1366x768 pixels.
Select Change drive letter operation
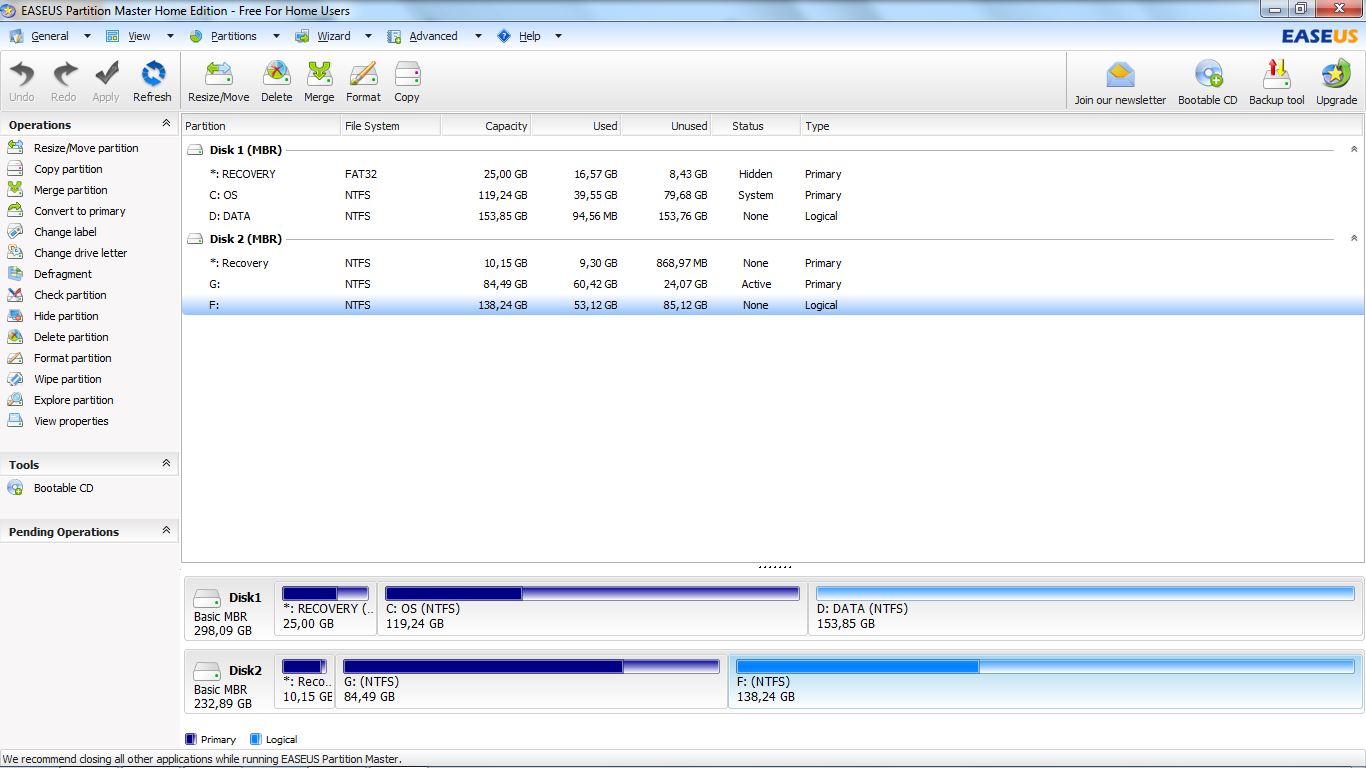tap(81, 253)
